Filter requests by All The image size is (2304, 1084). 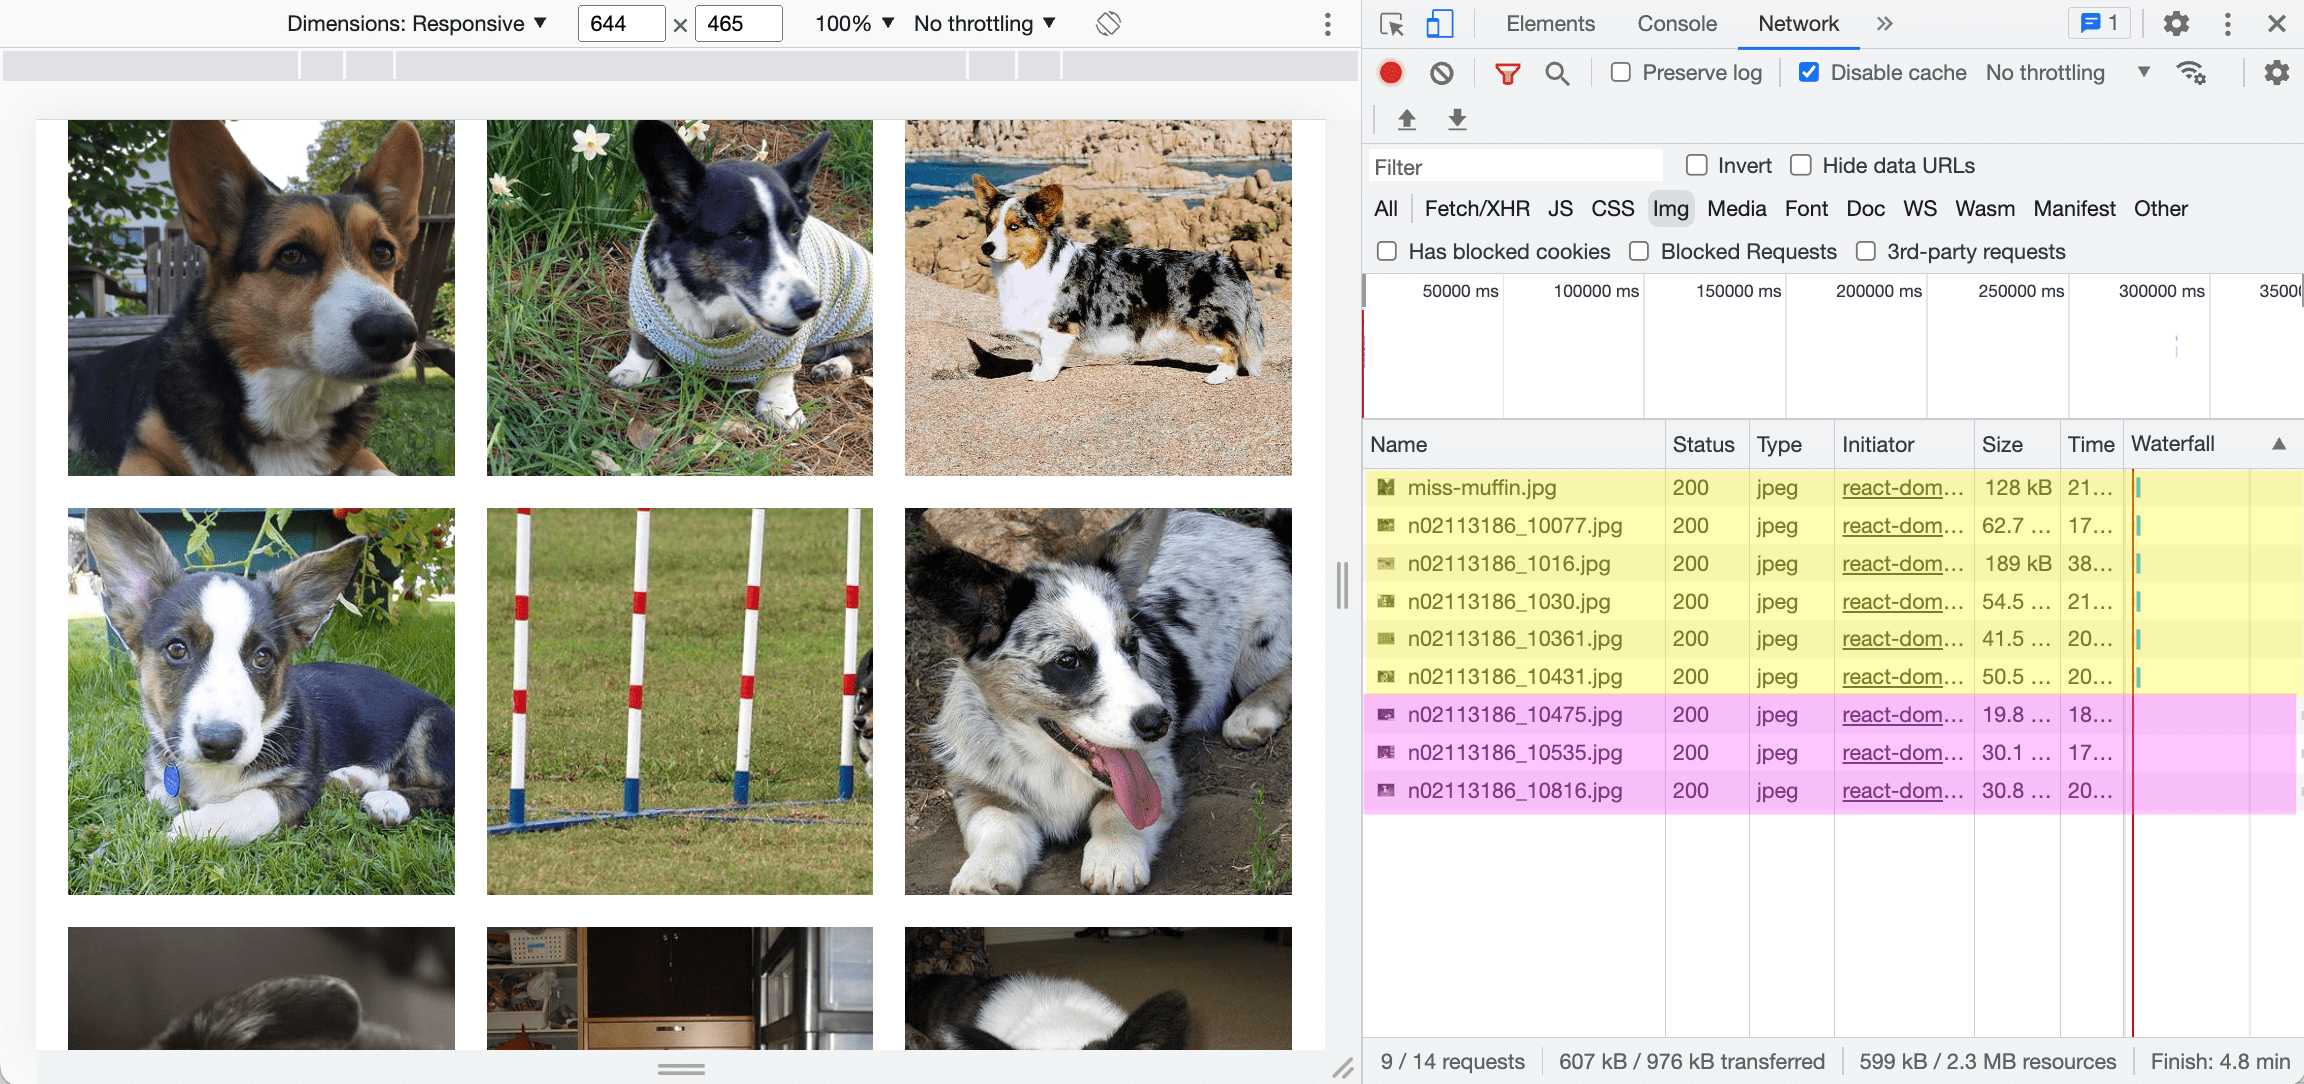point(1386,209)
